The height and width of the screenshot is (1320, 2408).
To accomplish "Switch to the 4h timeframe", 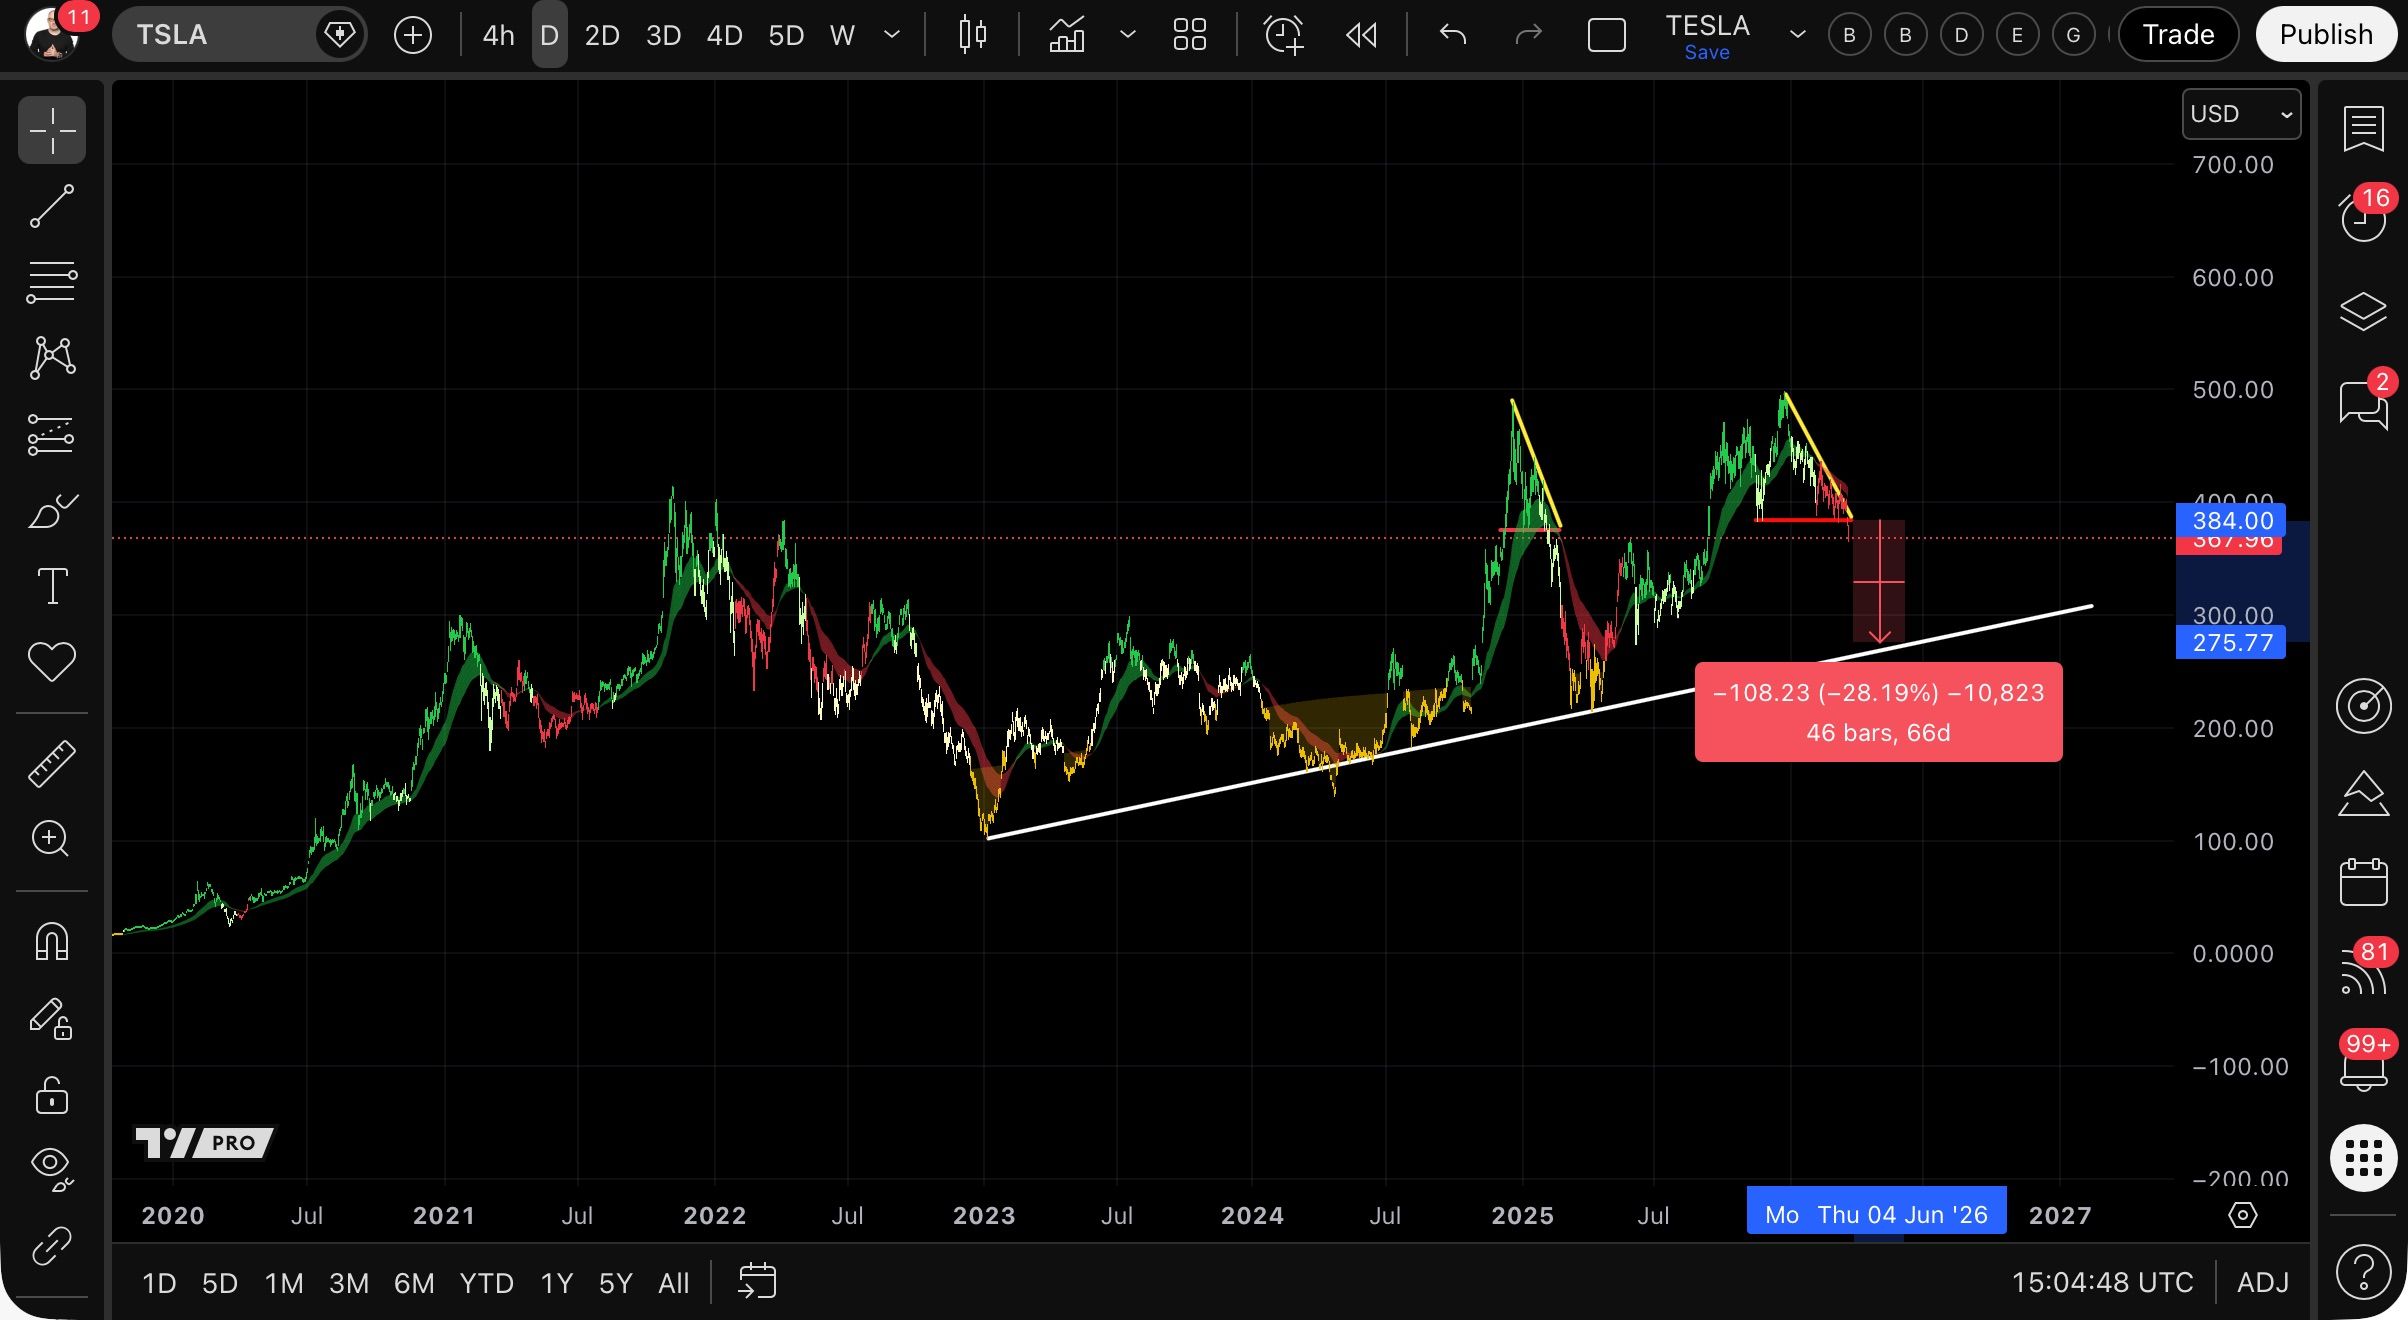I will click(498, 35).
